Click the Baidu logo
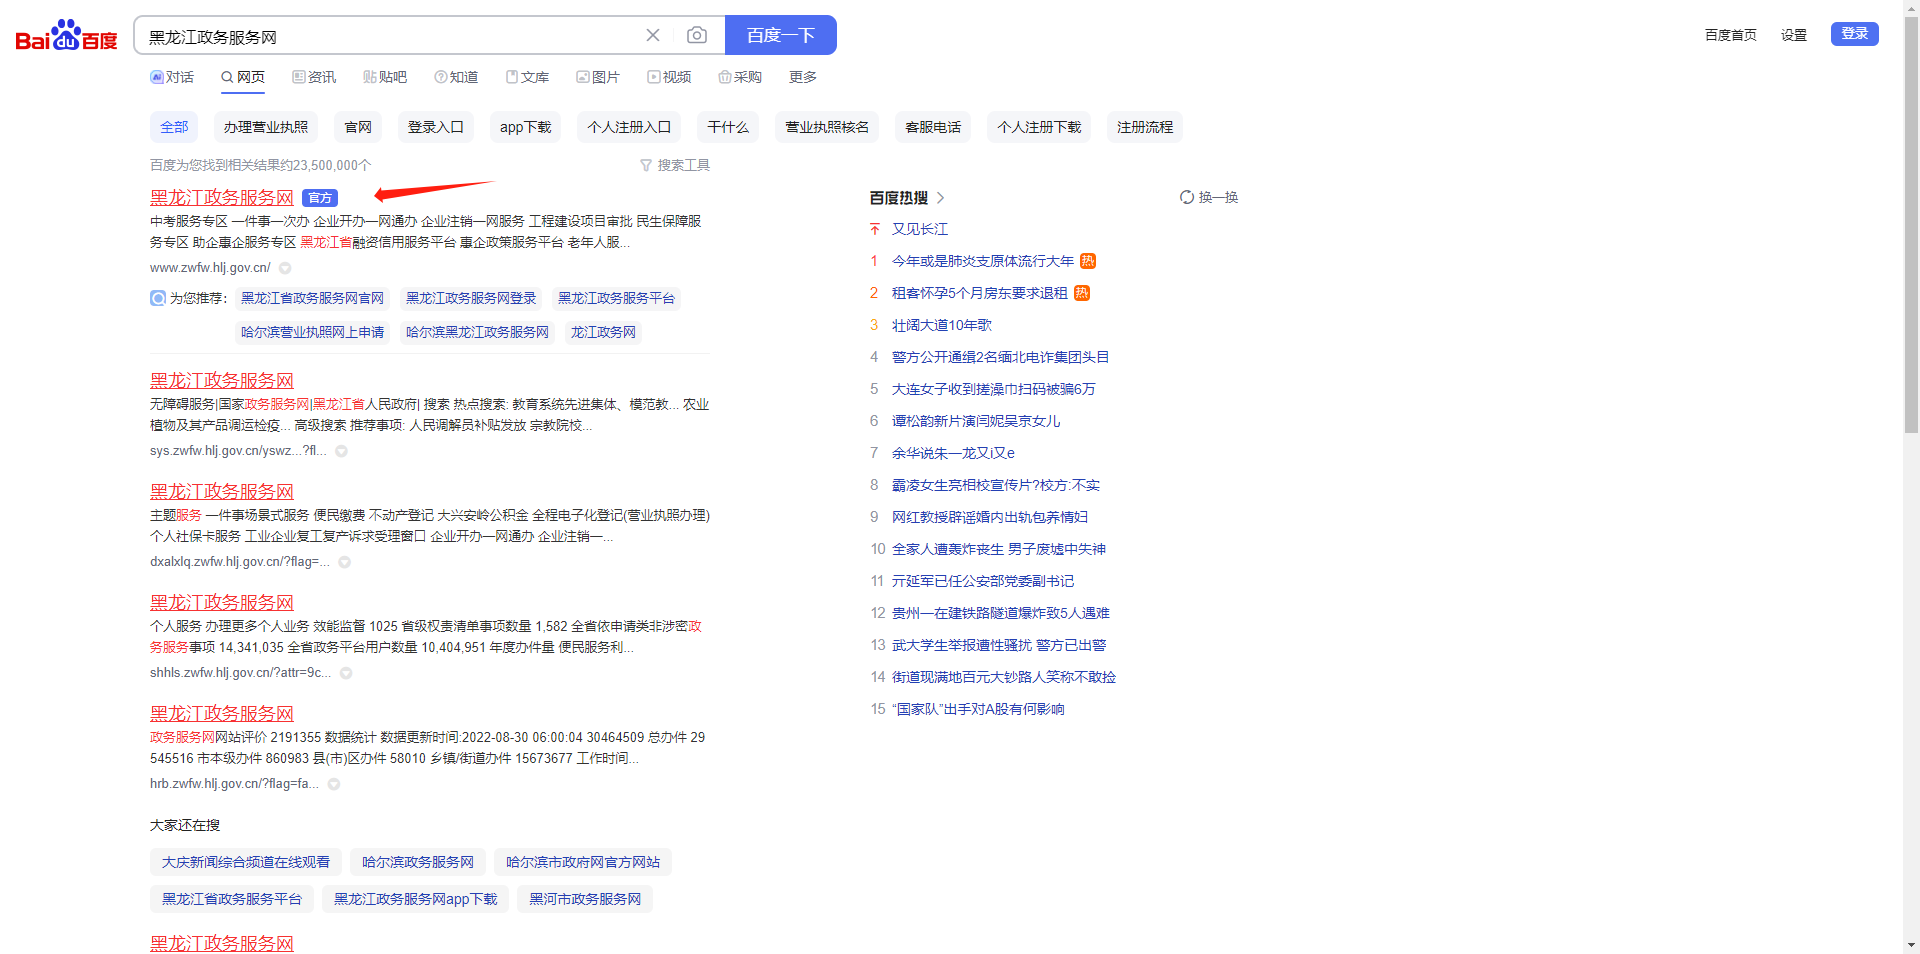 [x=66, y=36]
